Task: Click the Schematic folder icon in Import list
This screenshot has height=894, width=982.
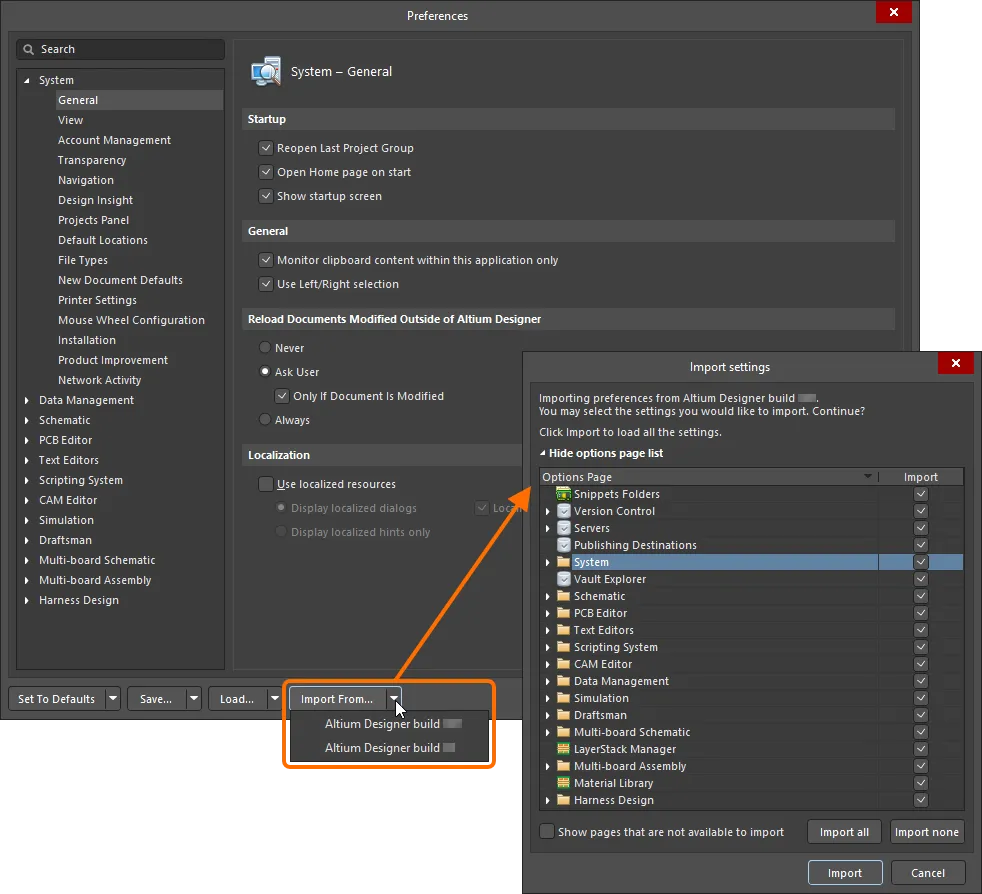Action: coord(563,595)
